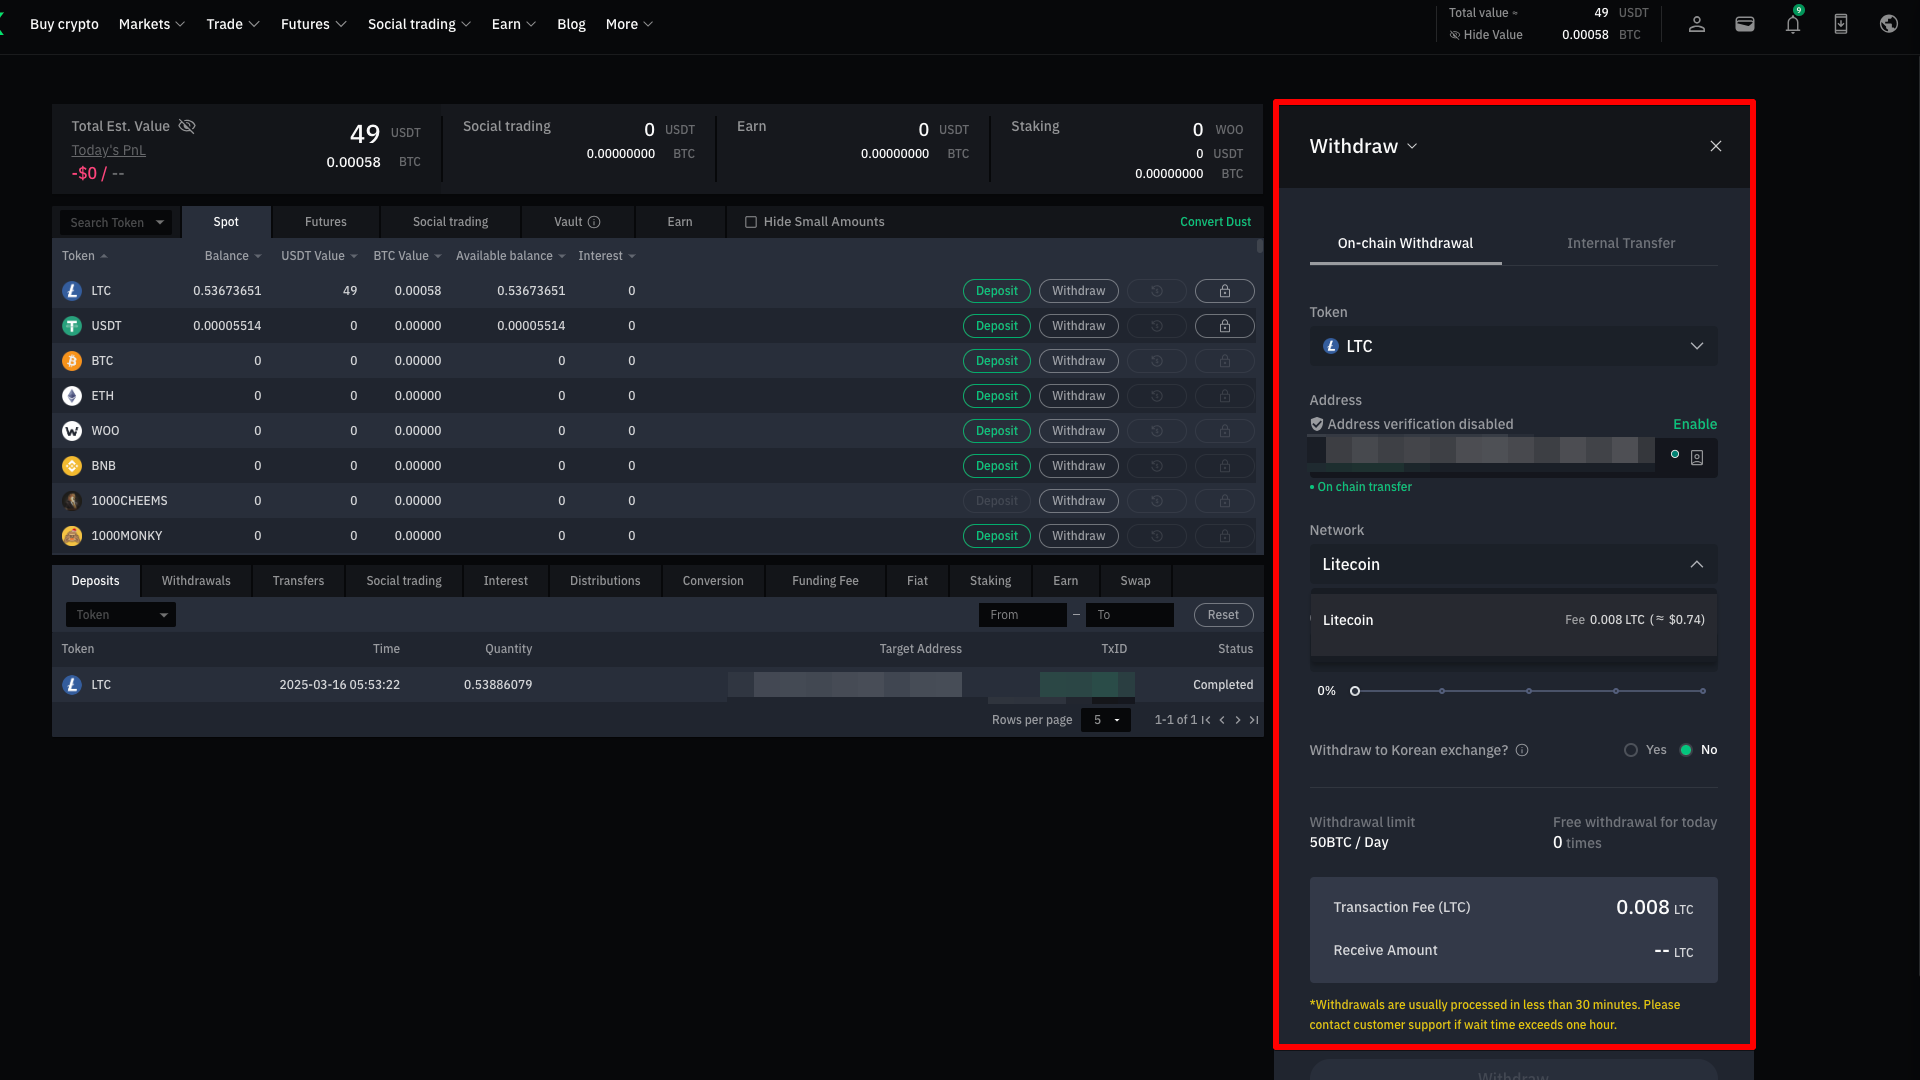Switch to the Futures wallet tab
1920x1080 pixels.
click(325, 222)
